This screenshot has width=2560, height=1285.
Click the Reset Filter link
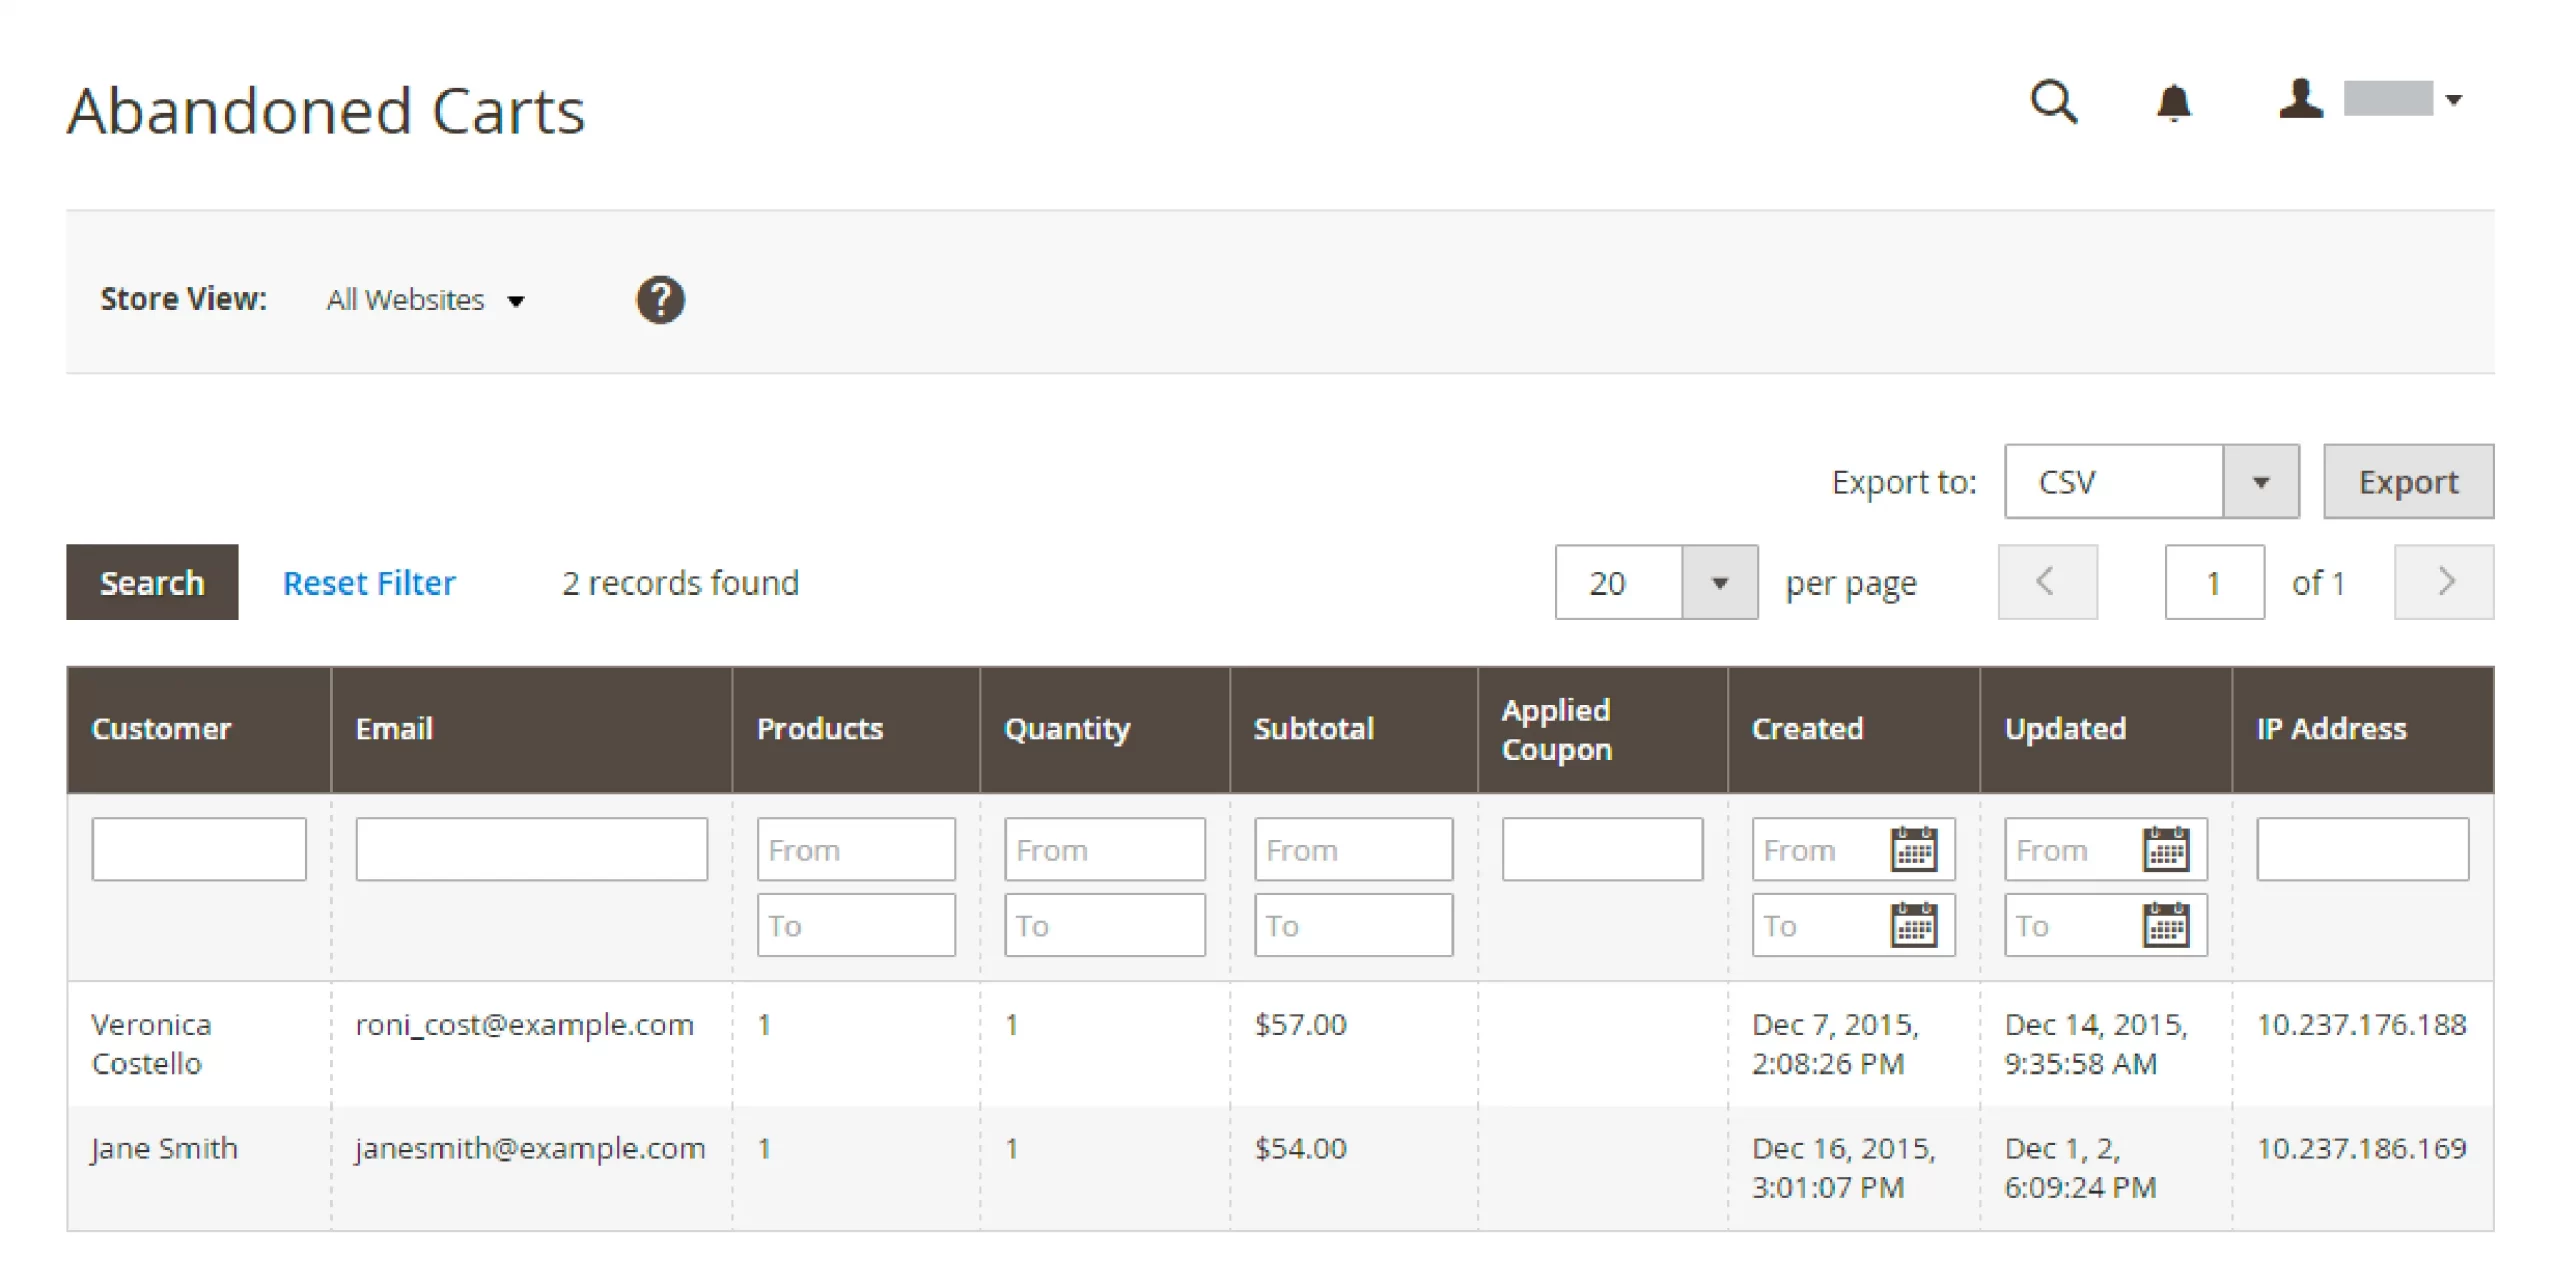[369, 583]
